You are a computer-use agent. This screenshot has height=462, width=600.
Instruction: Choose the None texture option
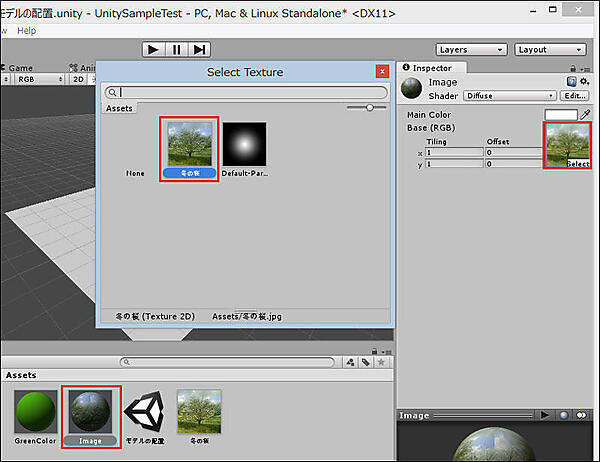coord(135,173)
